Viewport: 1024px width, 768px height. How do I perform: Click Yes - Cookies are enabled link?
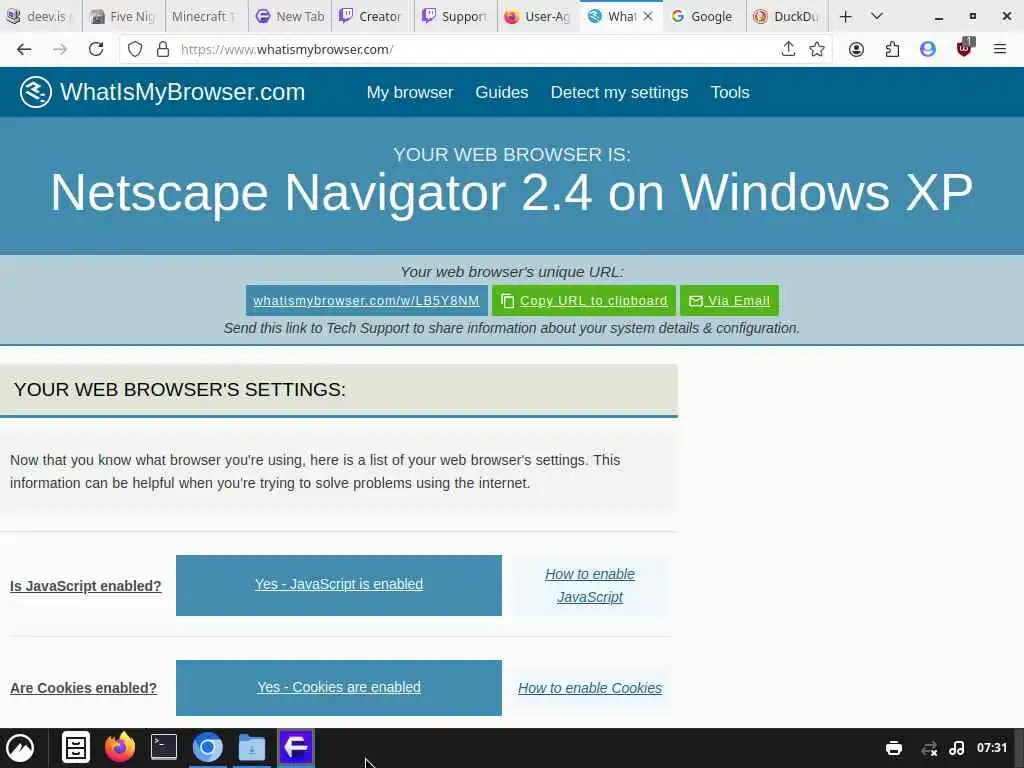[x=339, y=687]
